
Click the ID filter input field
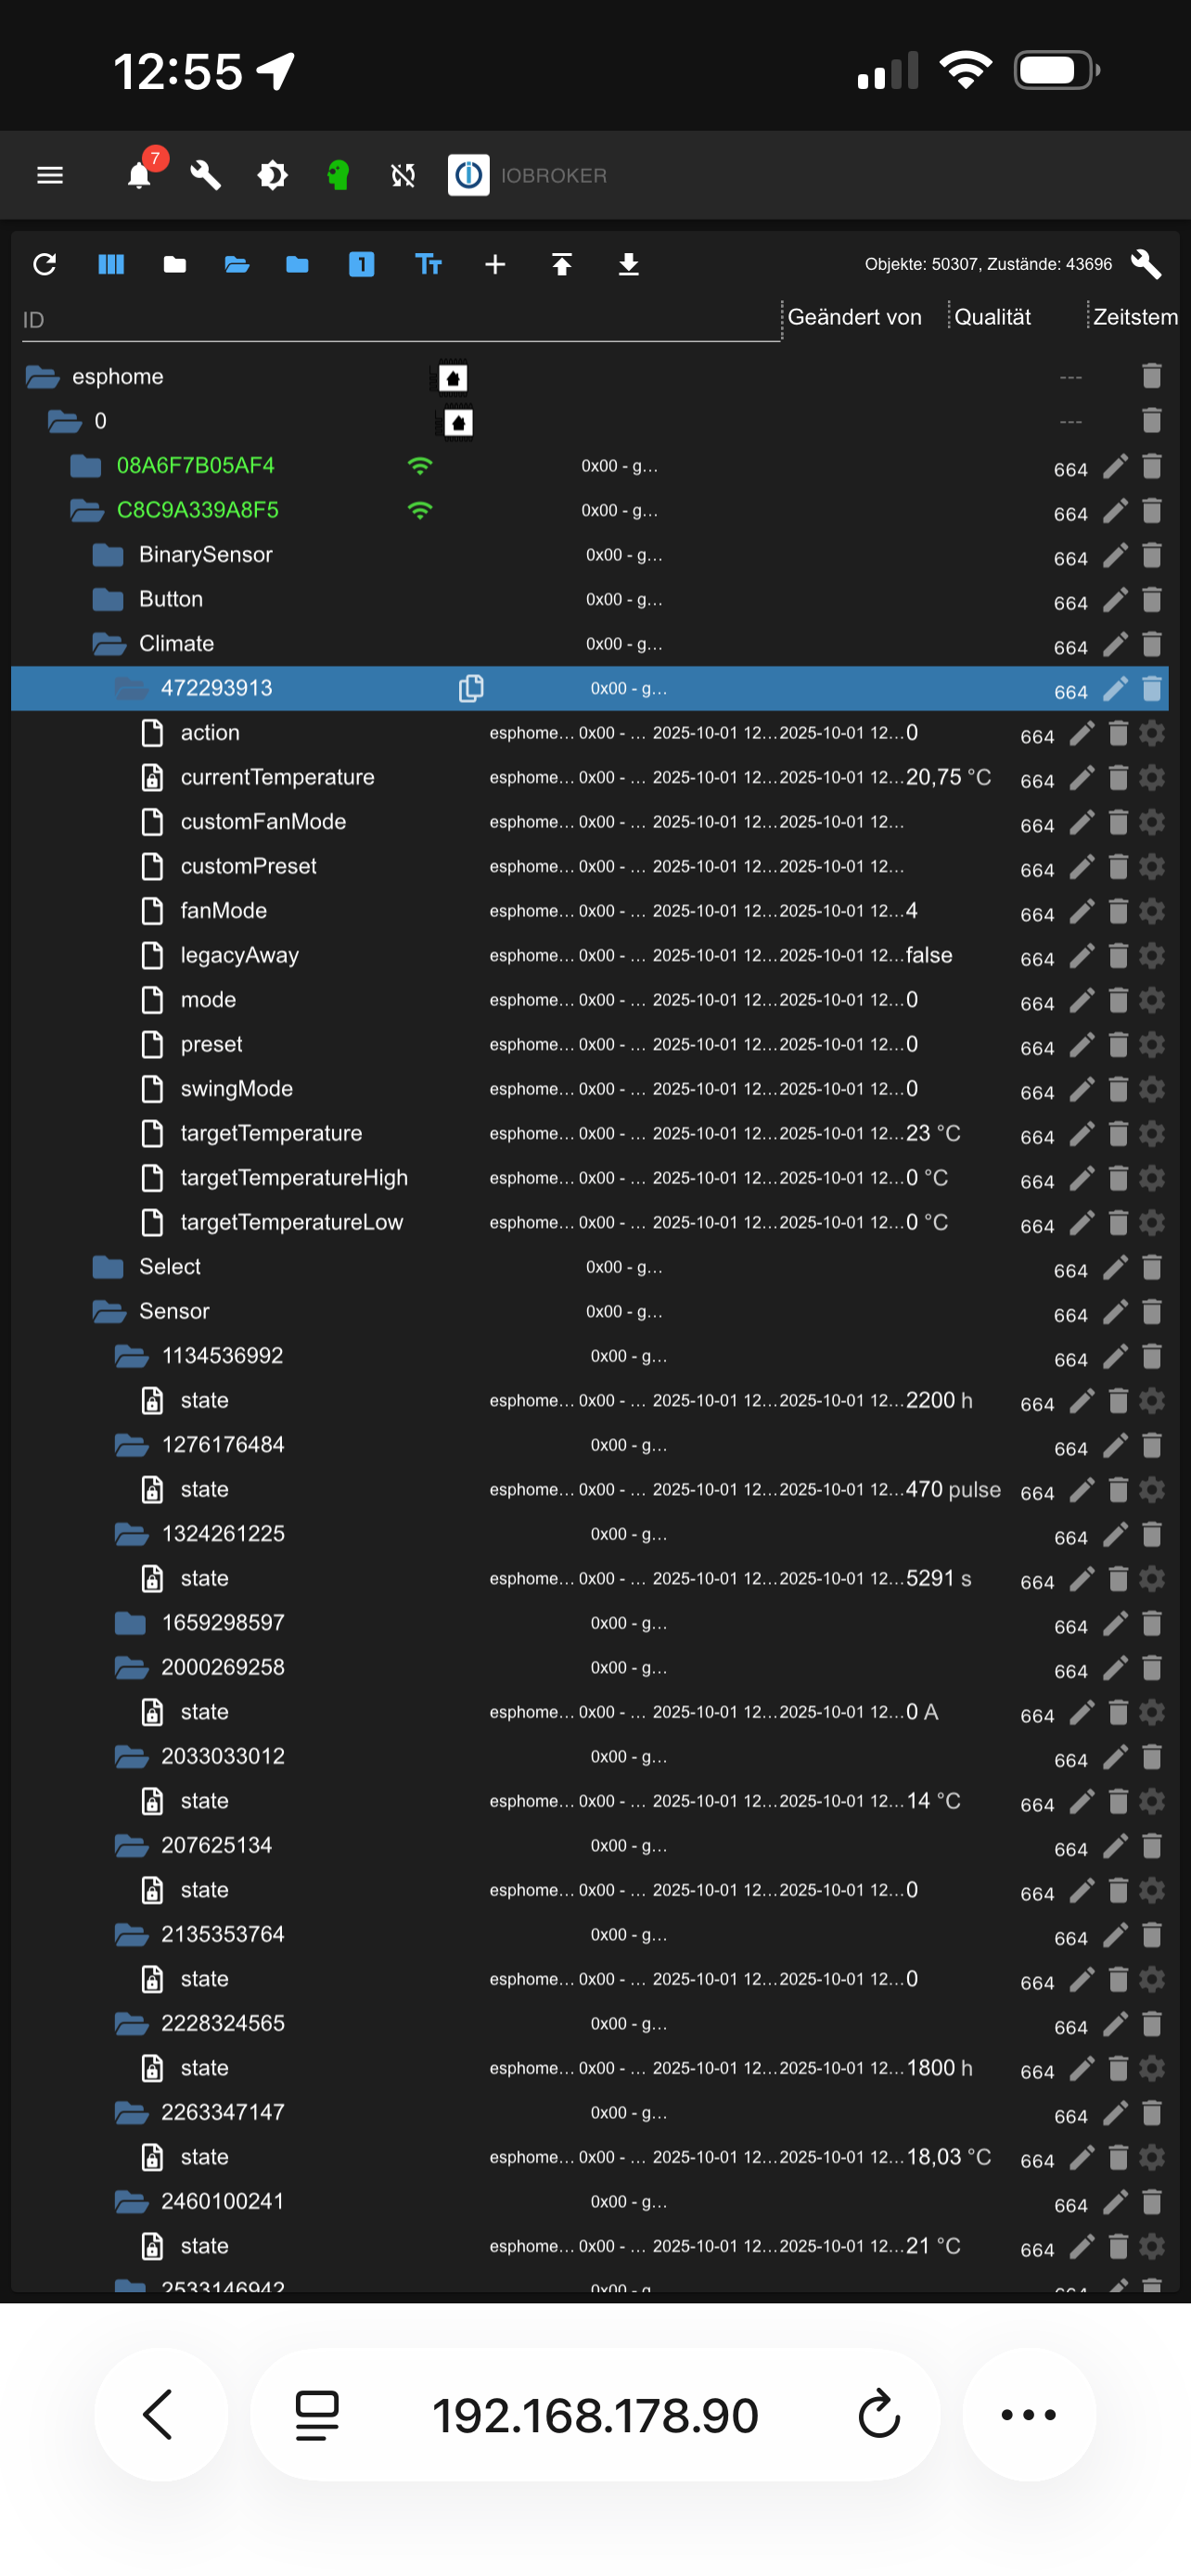(x=400, y=320)
